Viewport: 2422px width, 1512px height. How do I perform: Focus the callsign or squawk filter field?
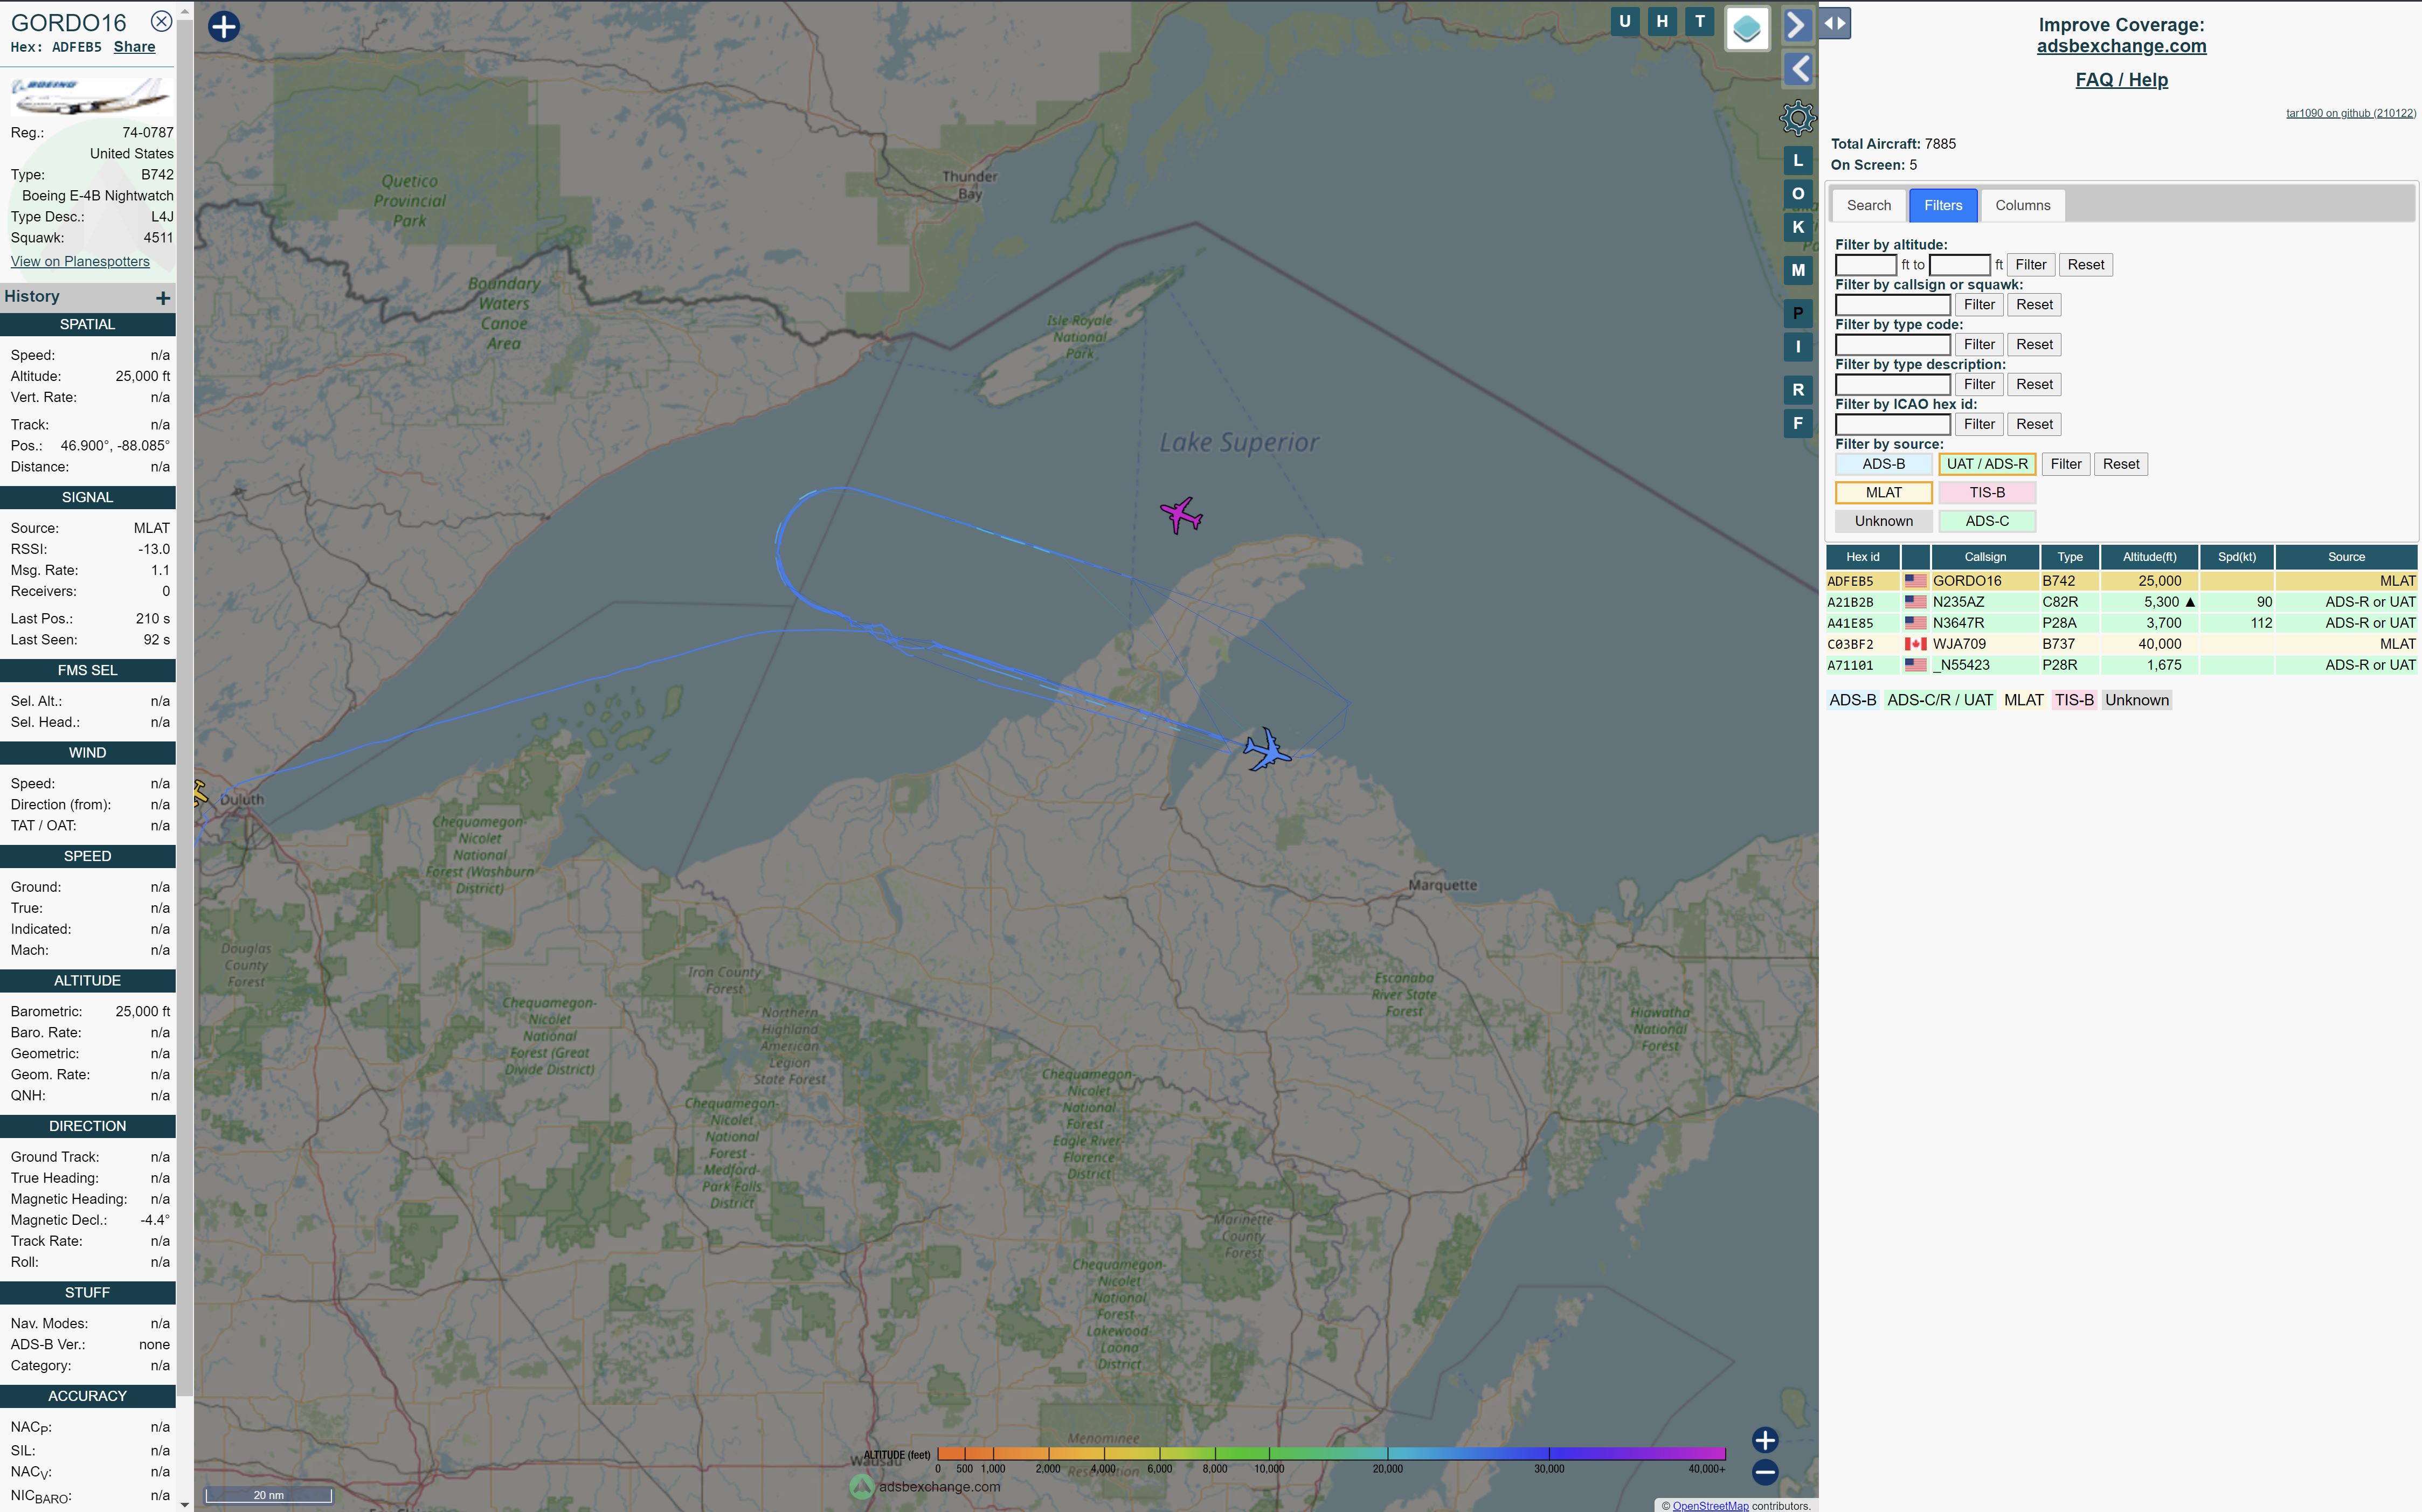pos(1892,305)
